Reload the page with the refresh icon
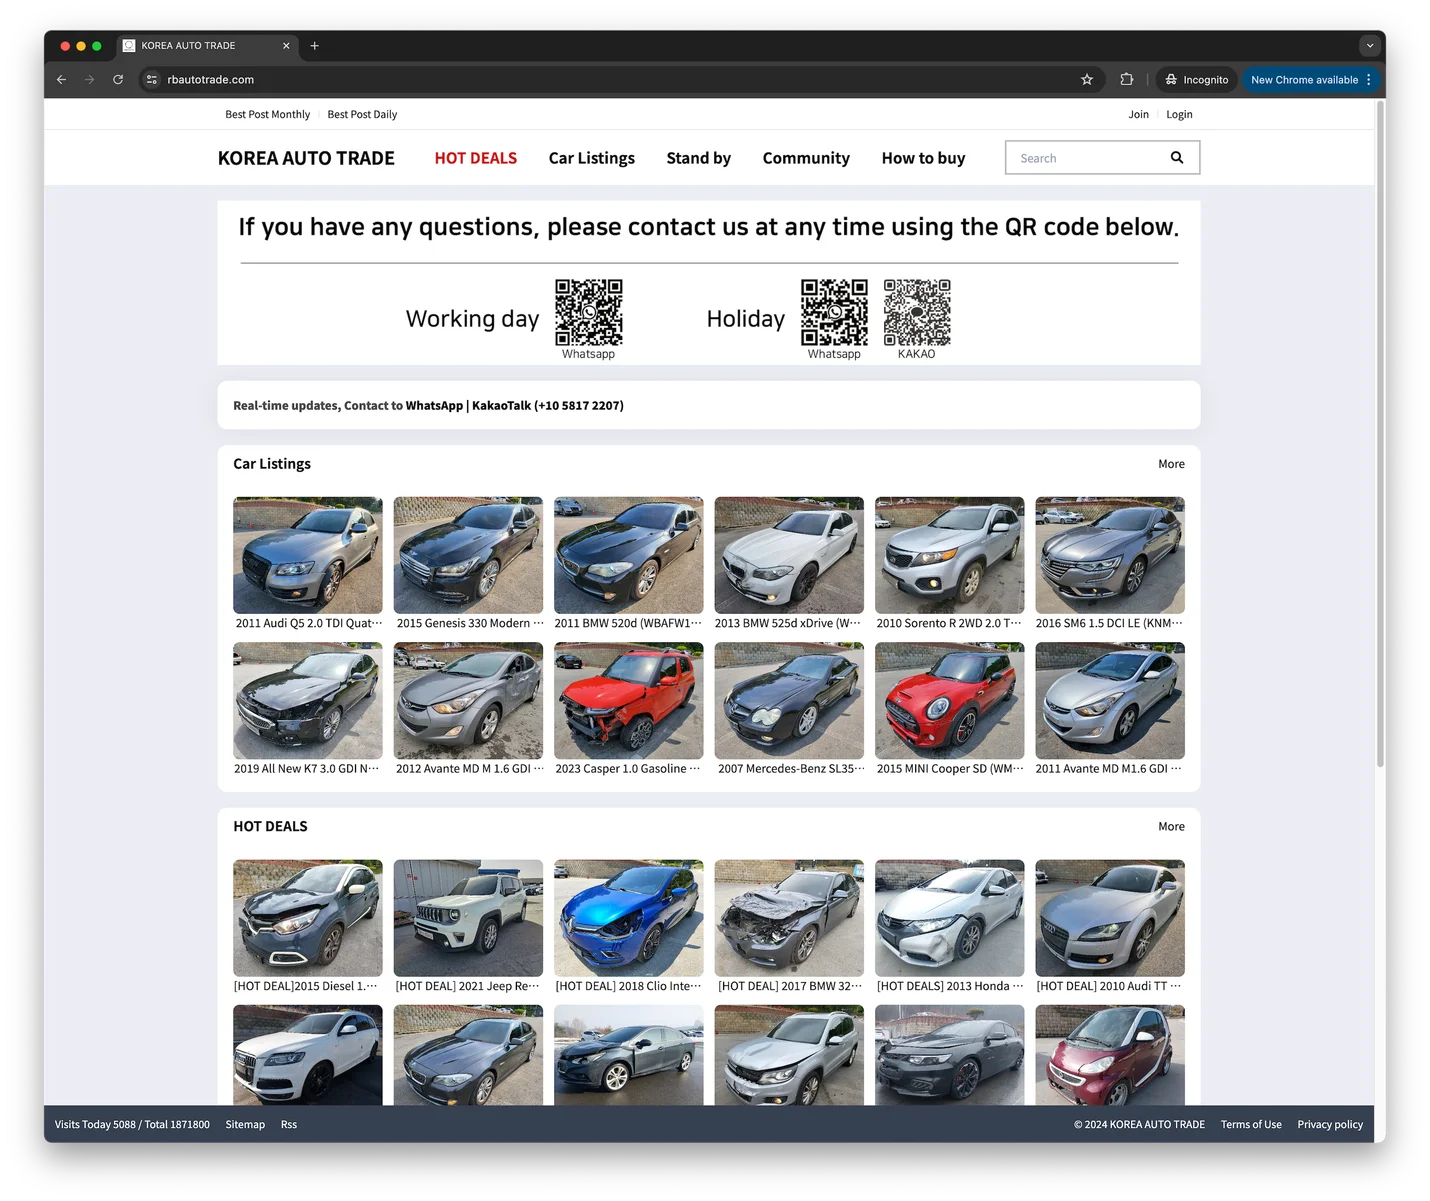Image resolution: width=1430 pixels, height=1201 pixels. pos(118,80)
